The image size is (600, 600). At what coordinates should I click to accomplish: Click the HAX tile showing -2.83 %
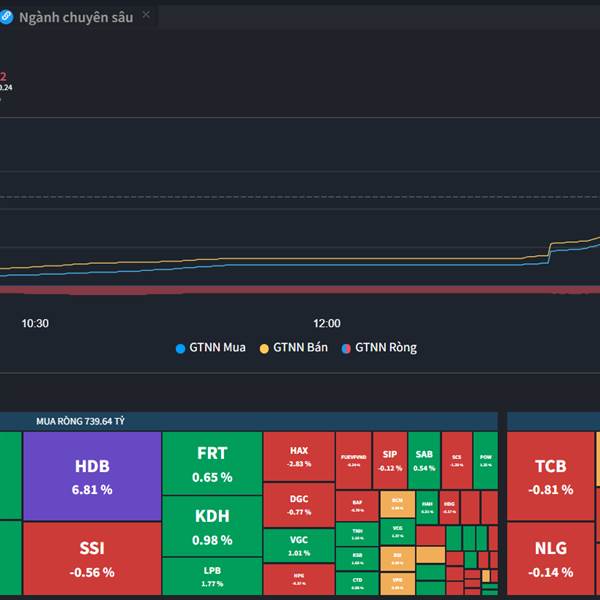299,457
